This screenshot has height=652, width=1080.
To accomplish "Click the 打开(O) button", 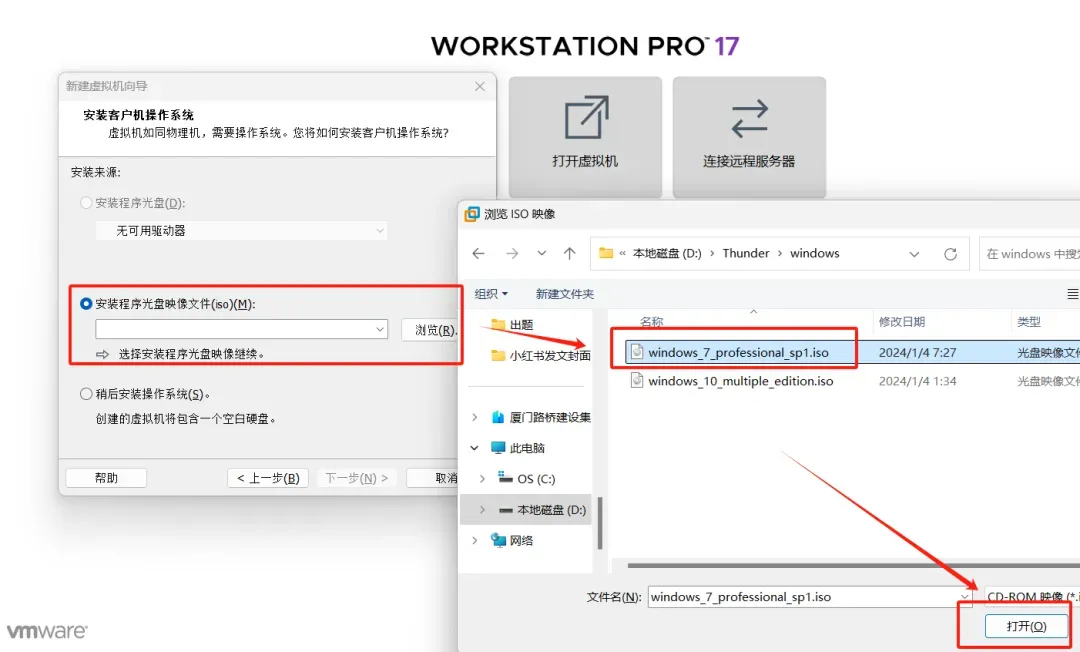I will pyautogui.click(x=1026, y=626).
